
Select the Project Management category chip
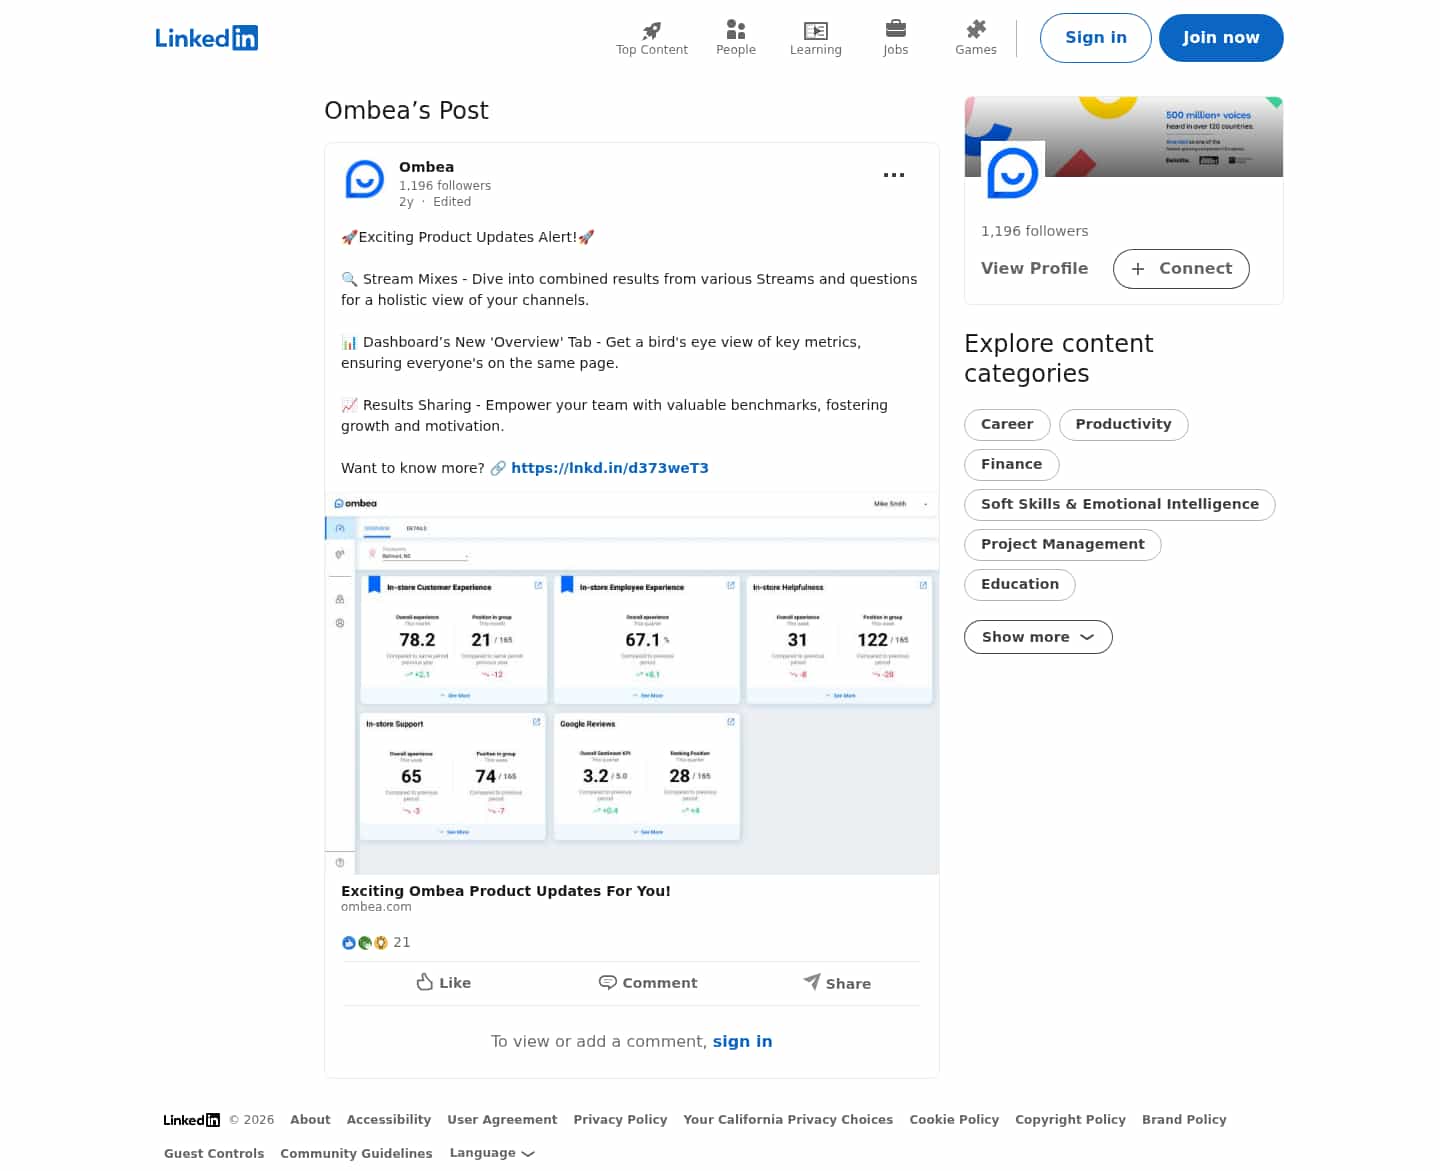[x=1062, y=544]
